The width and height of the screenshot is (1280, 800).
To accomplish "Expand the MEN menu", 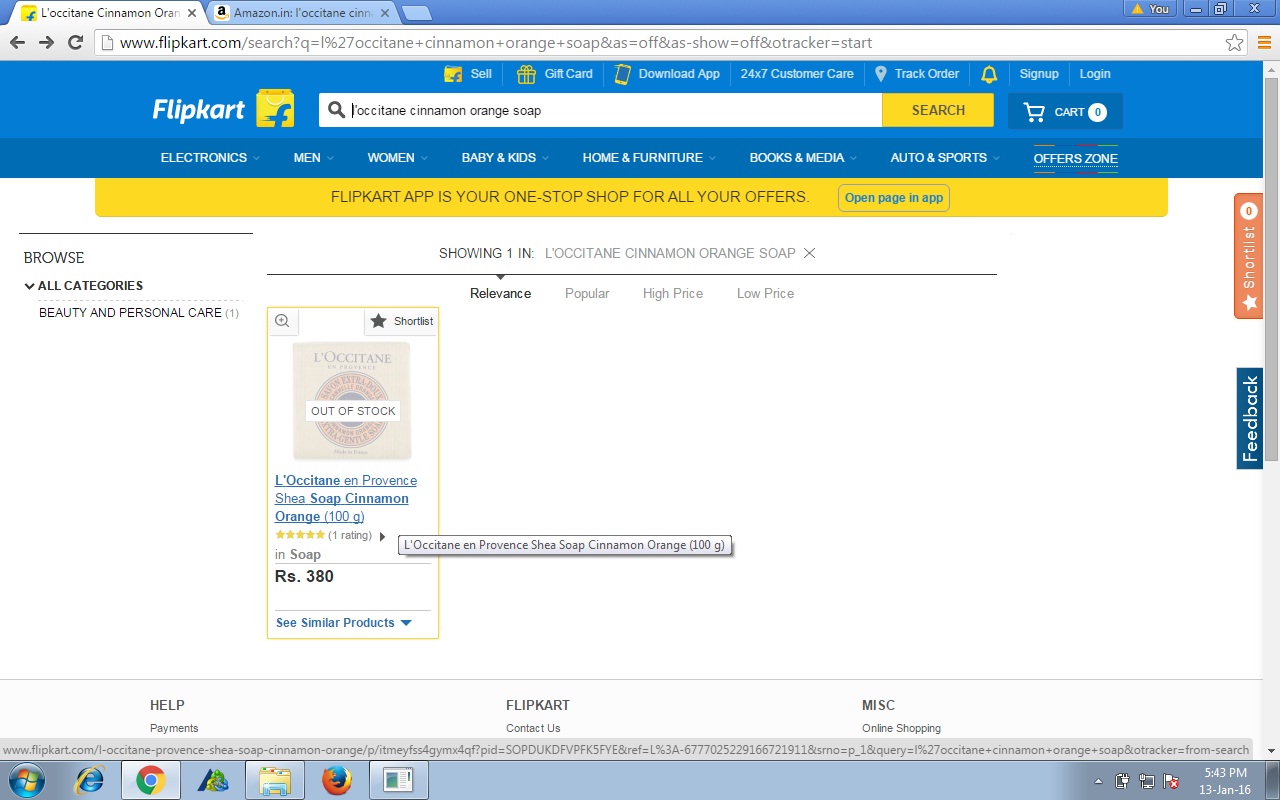I will pyautogui.click(x=313, y=158).
